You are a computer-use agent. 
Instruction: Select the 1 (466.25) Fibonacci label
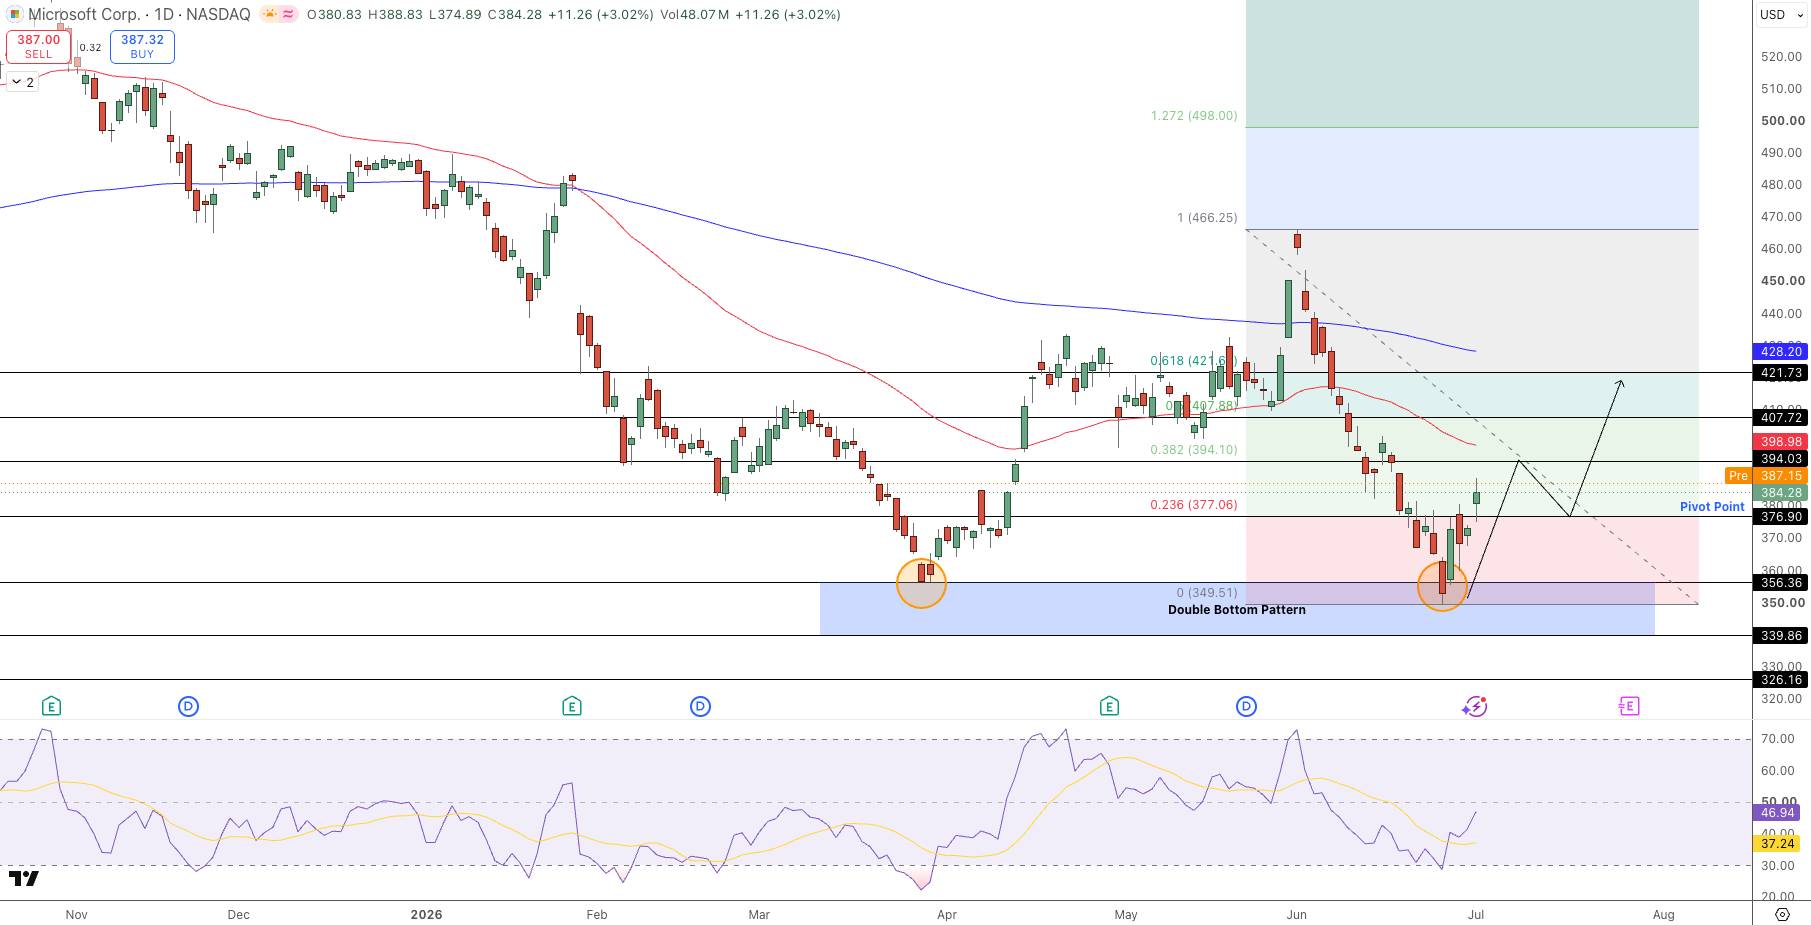1207,218
